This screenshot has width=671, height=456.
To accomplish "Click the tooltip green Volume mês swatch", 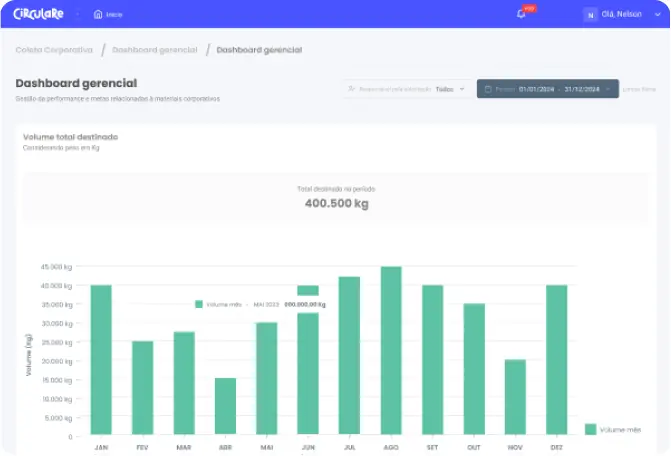I will (x=199, y=304).
